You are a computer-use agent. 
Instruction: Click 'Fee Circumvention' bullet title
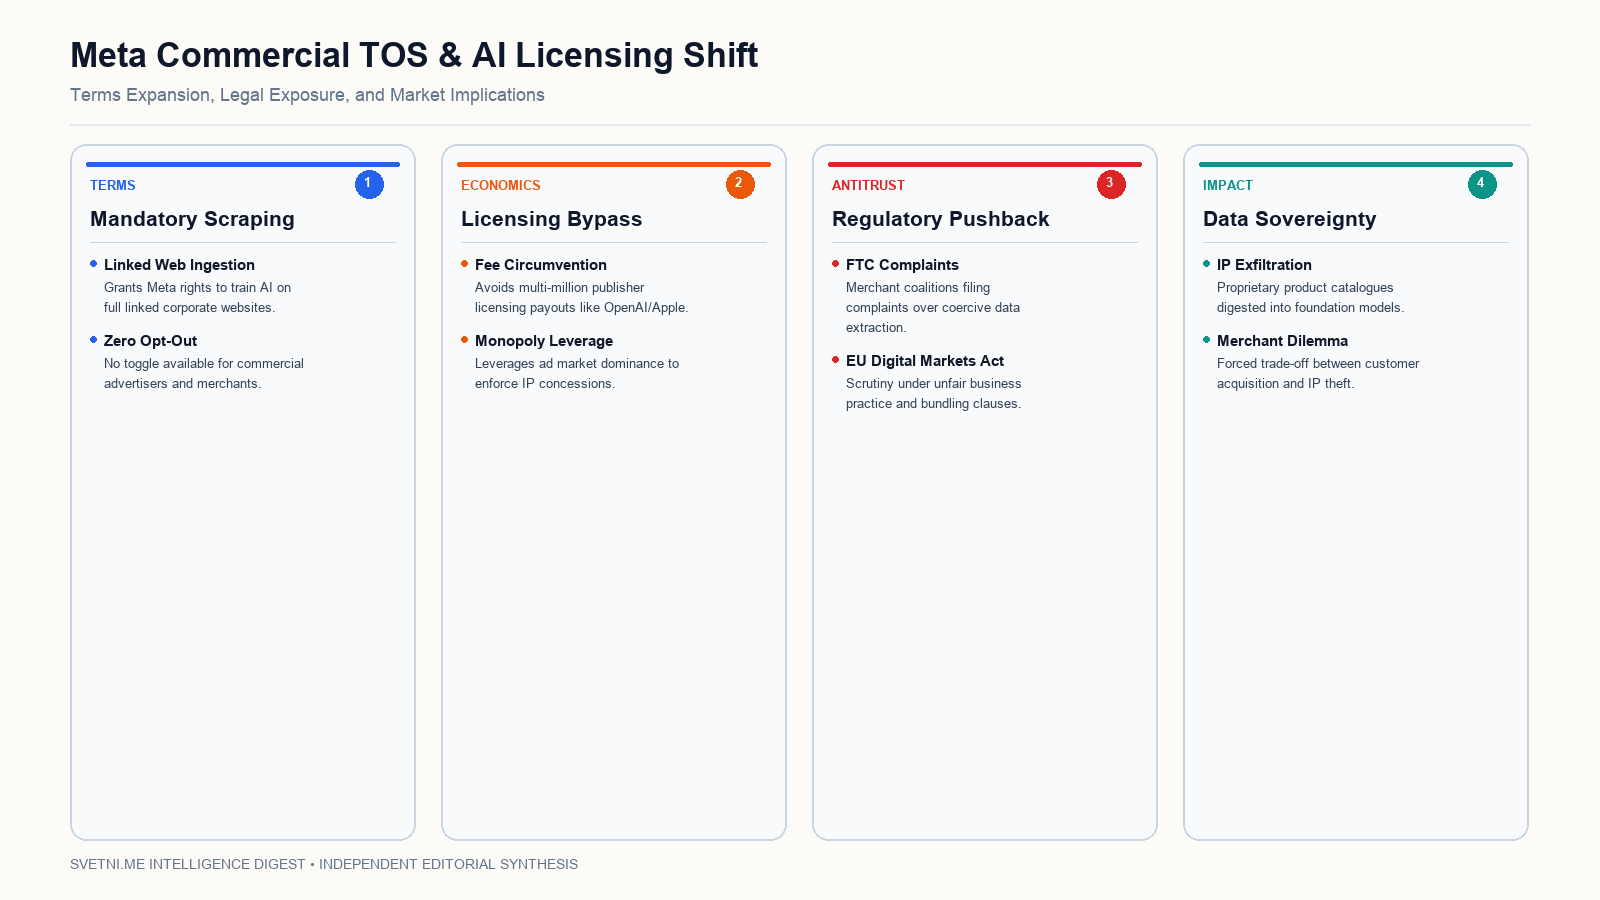[x=540, y=265]
